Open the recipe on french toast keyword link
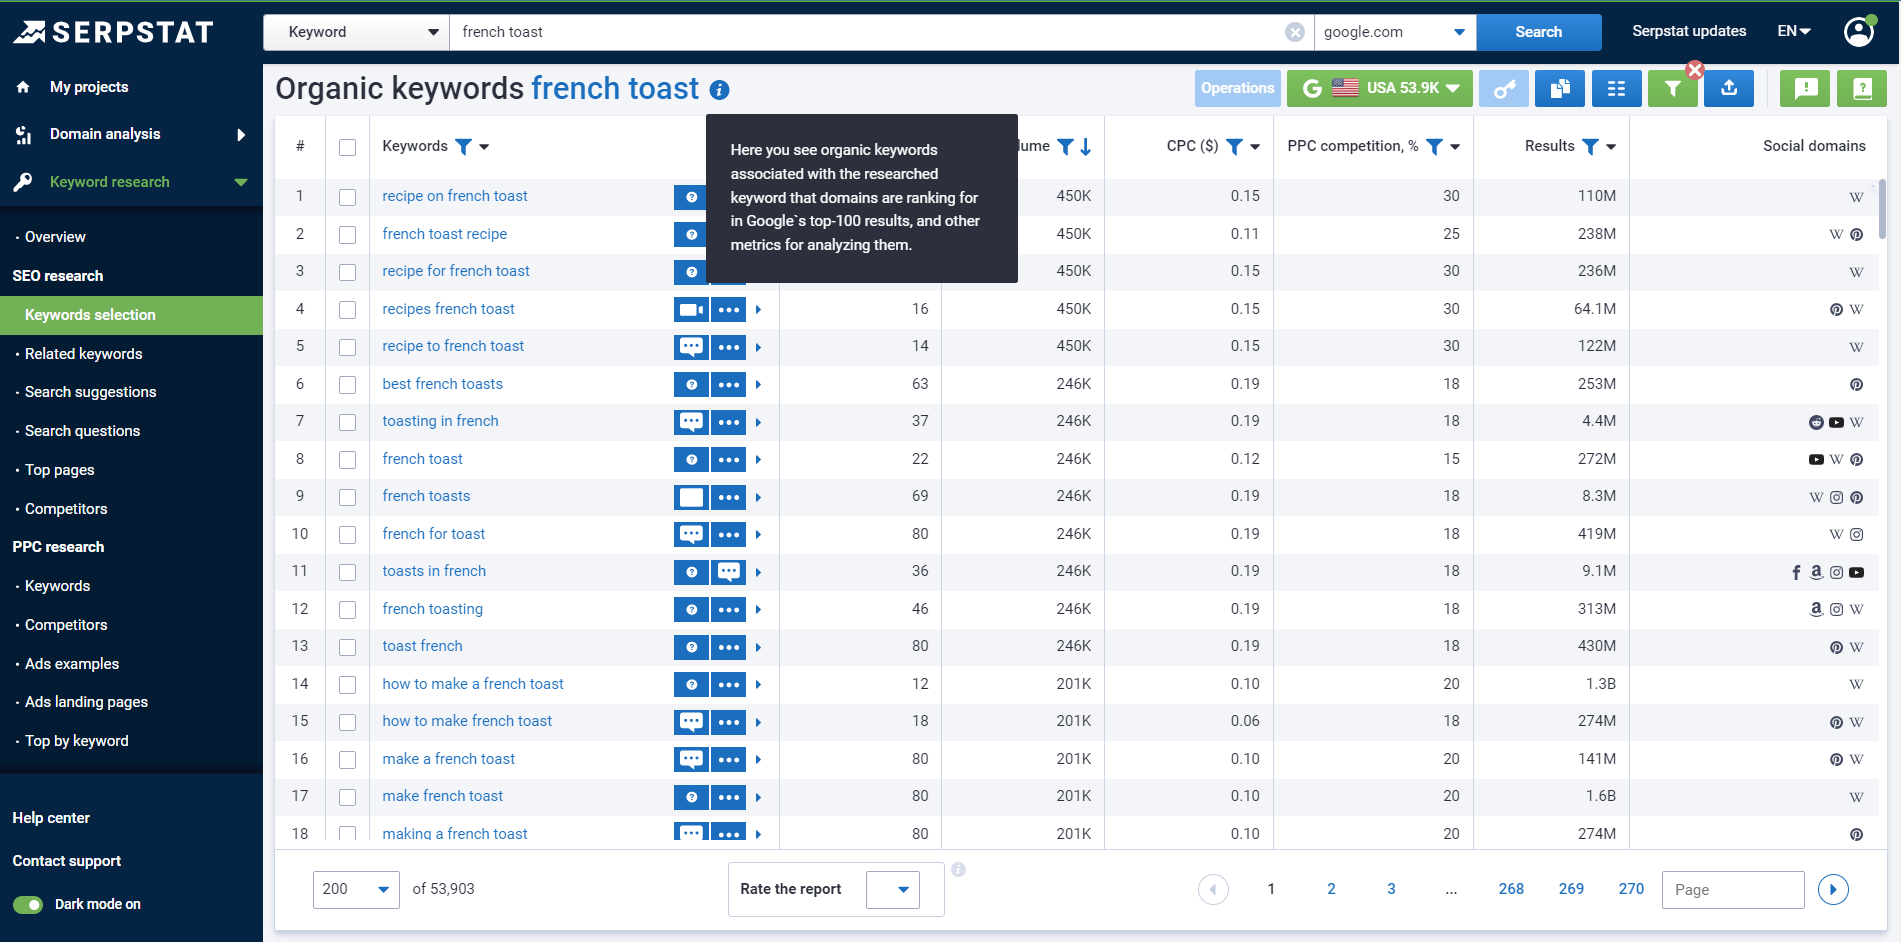This screenshot has height=942, width=1901. tap(454, 196)
